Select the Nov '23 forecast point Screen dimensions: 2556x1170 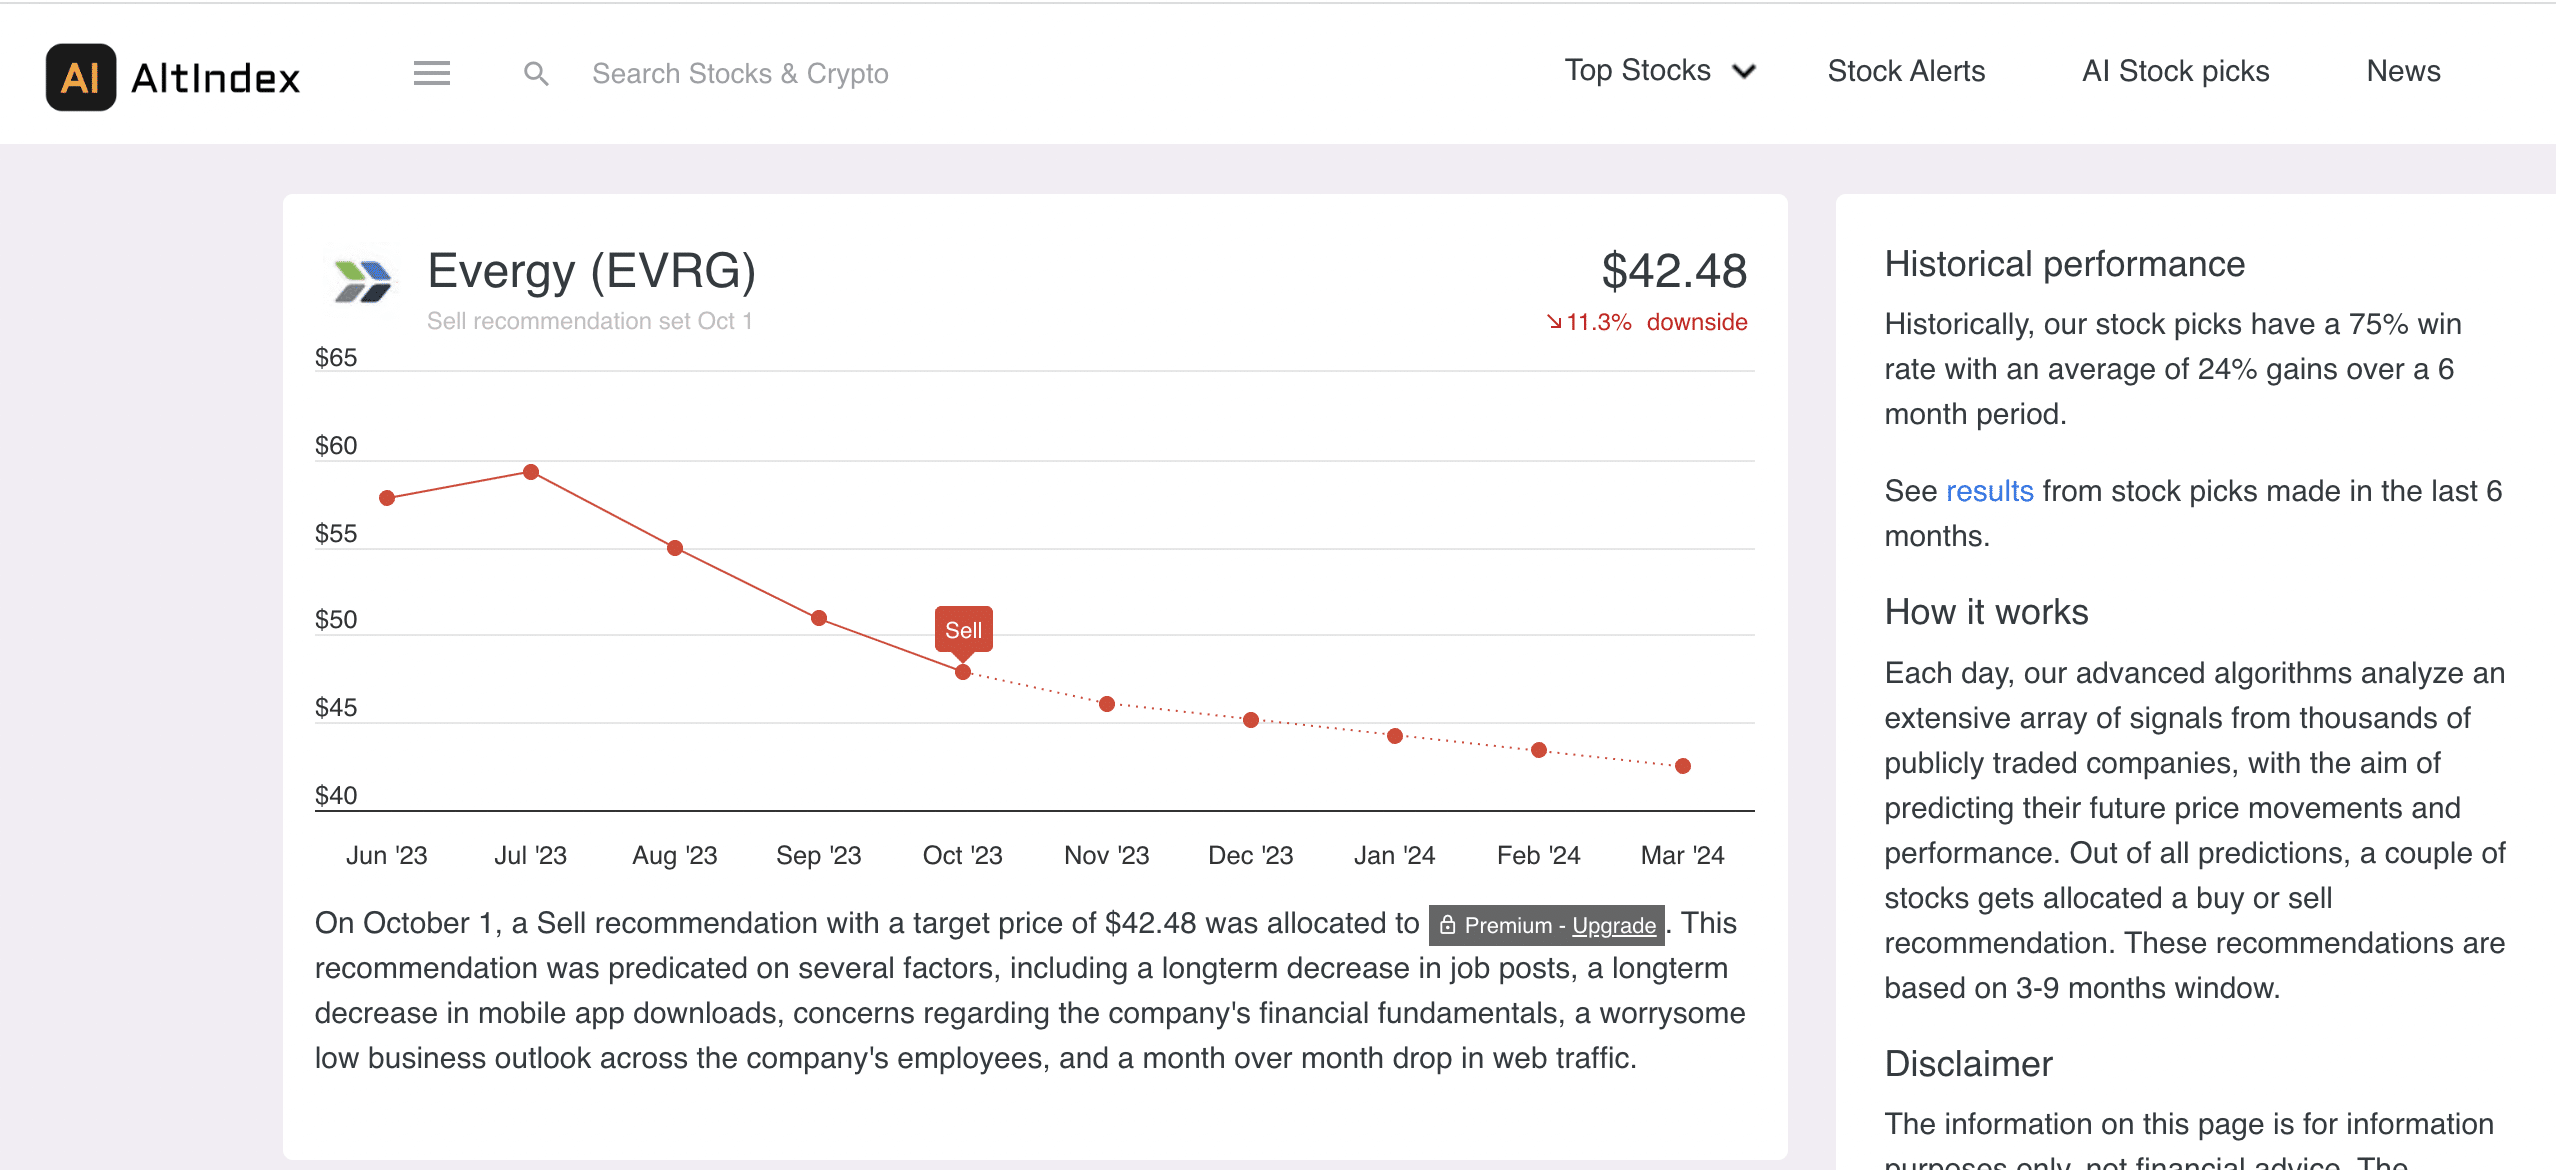[x=1107, y=704]
